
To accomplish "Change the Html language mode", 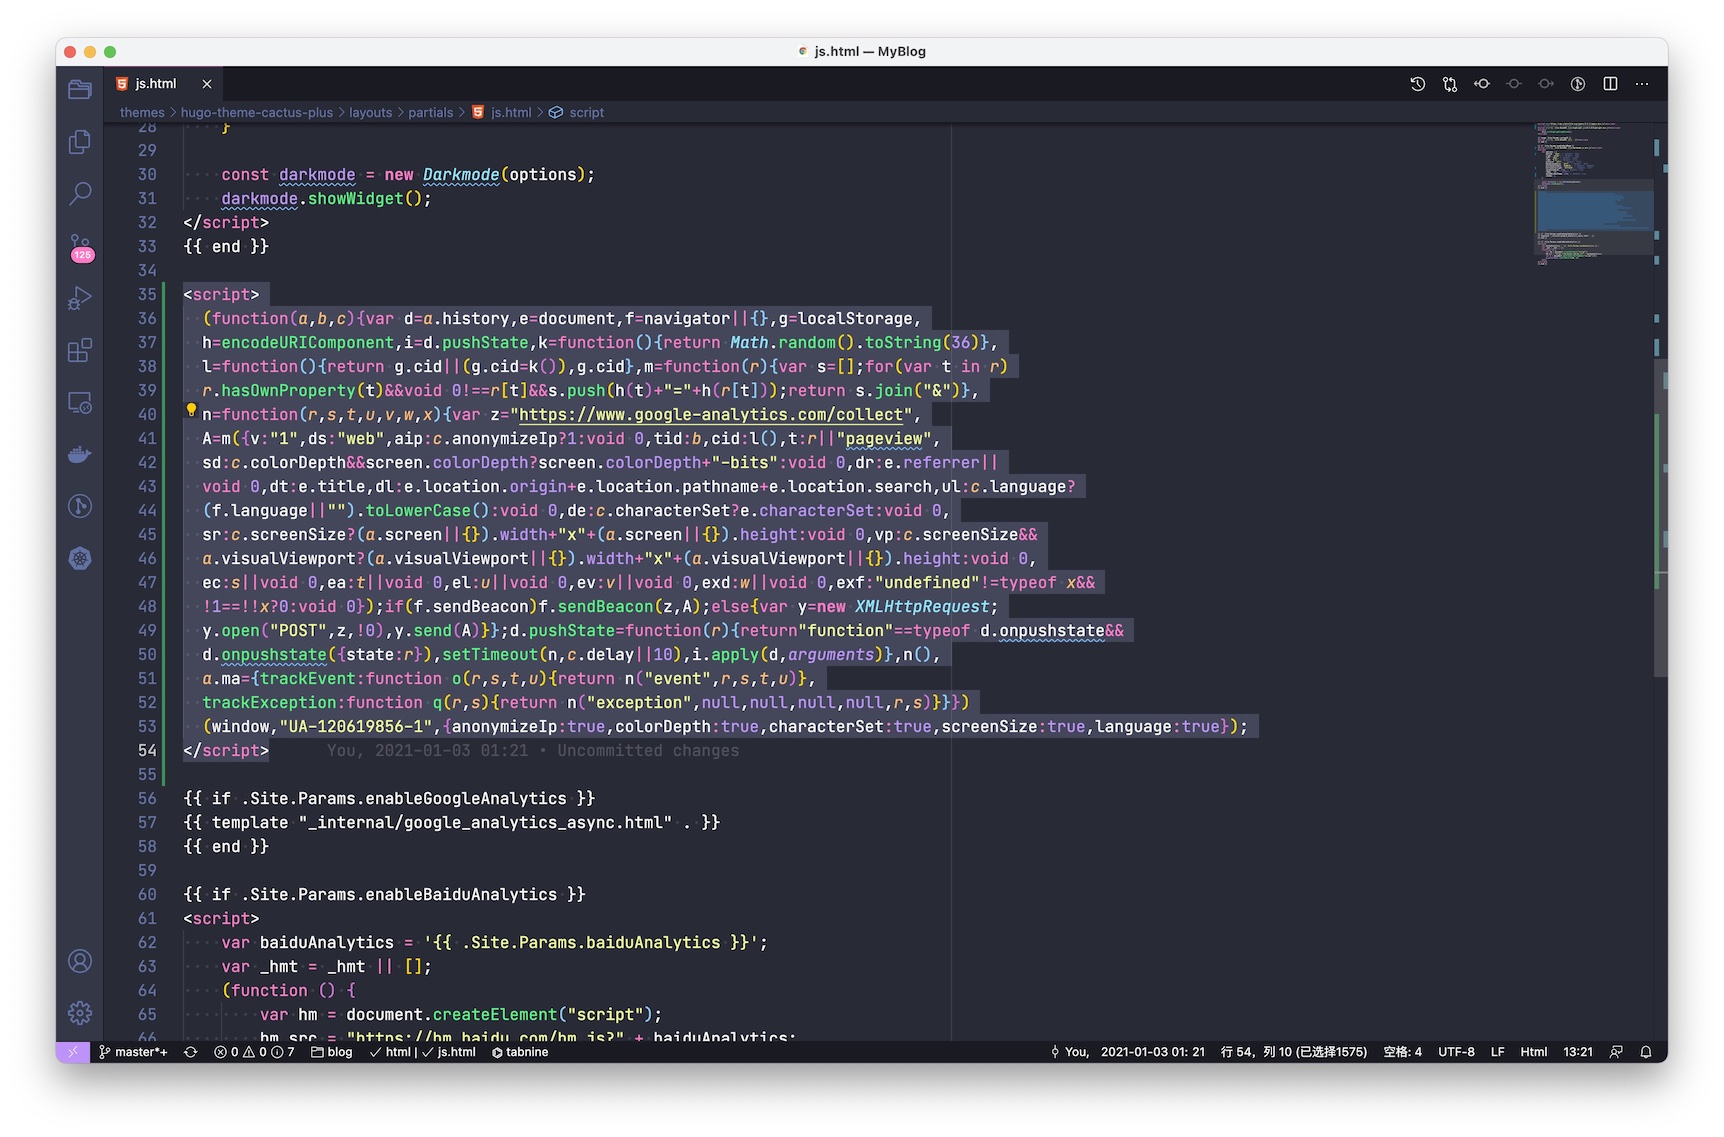I will tap(1534, 1052).
